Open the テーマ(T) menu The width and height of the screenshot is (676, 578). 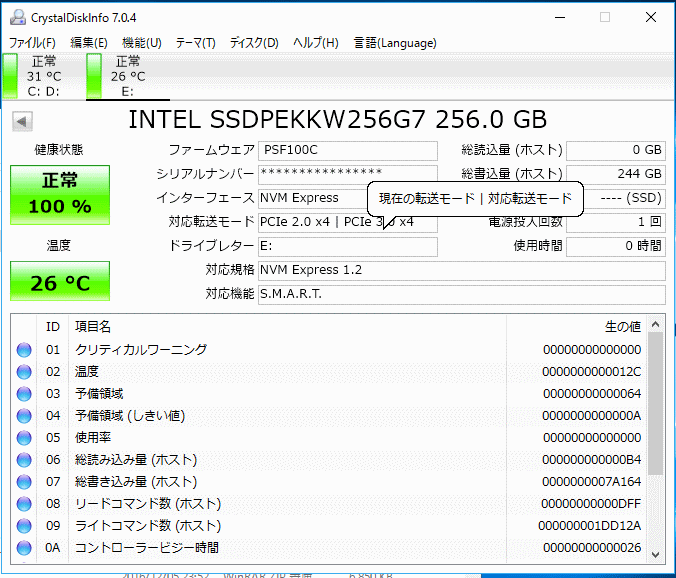pos(195,43)
